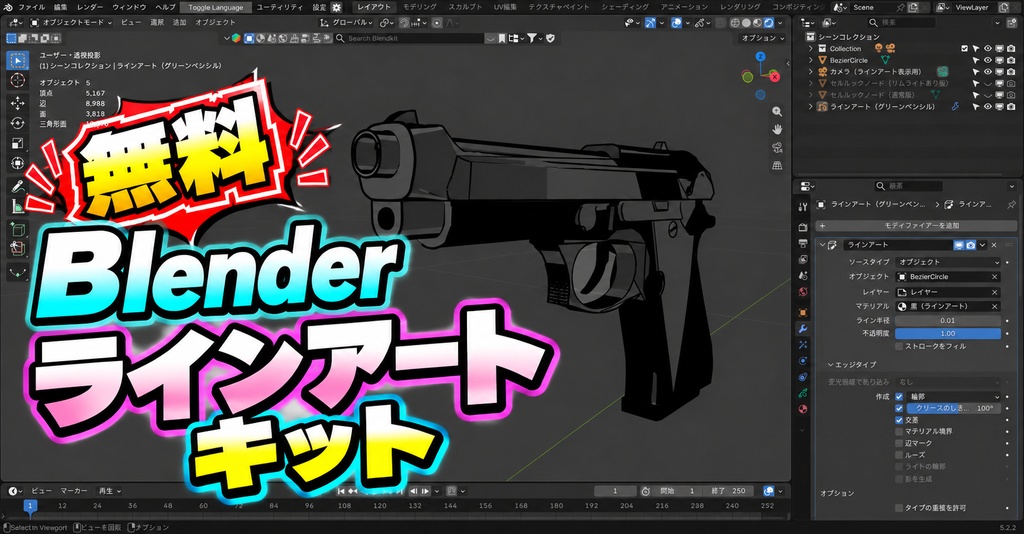Open the Material properties tab
1024x534 pixels.
click(x=803, y=409)
